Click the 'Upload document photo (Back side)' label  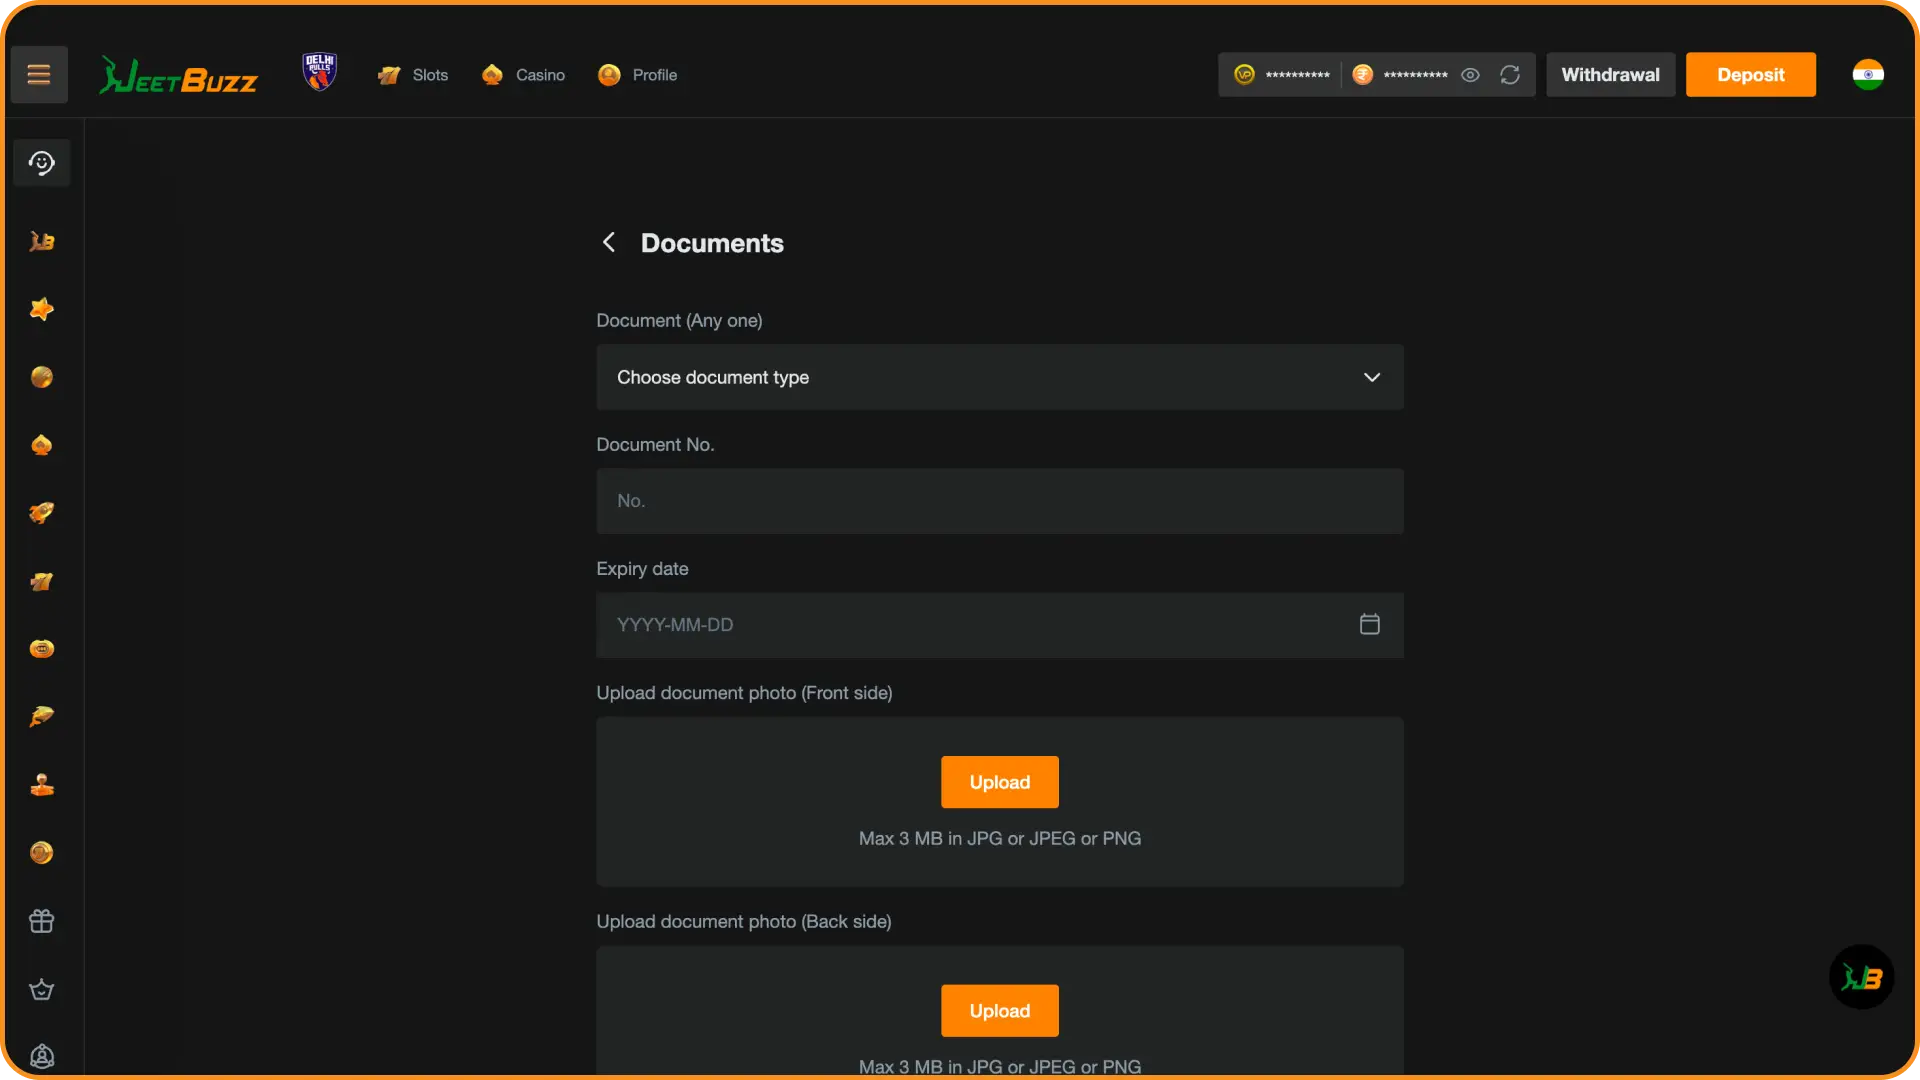click(x=744, y=922)
